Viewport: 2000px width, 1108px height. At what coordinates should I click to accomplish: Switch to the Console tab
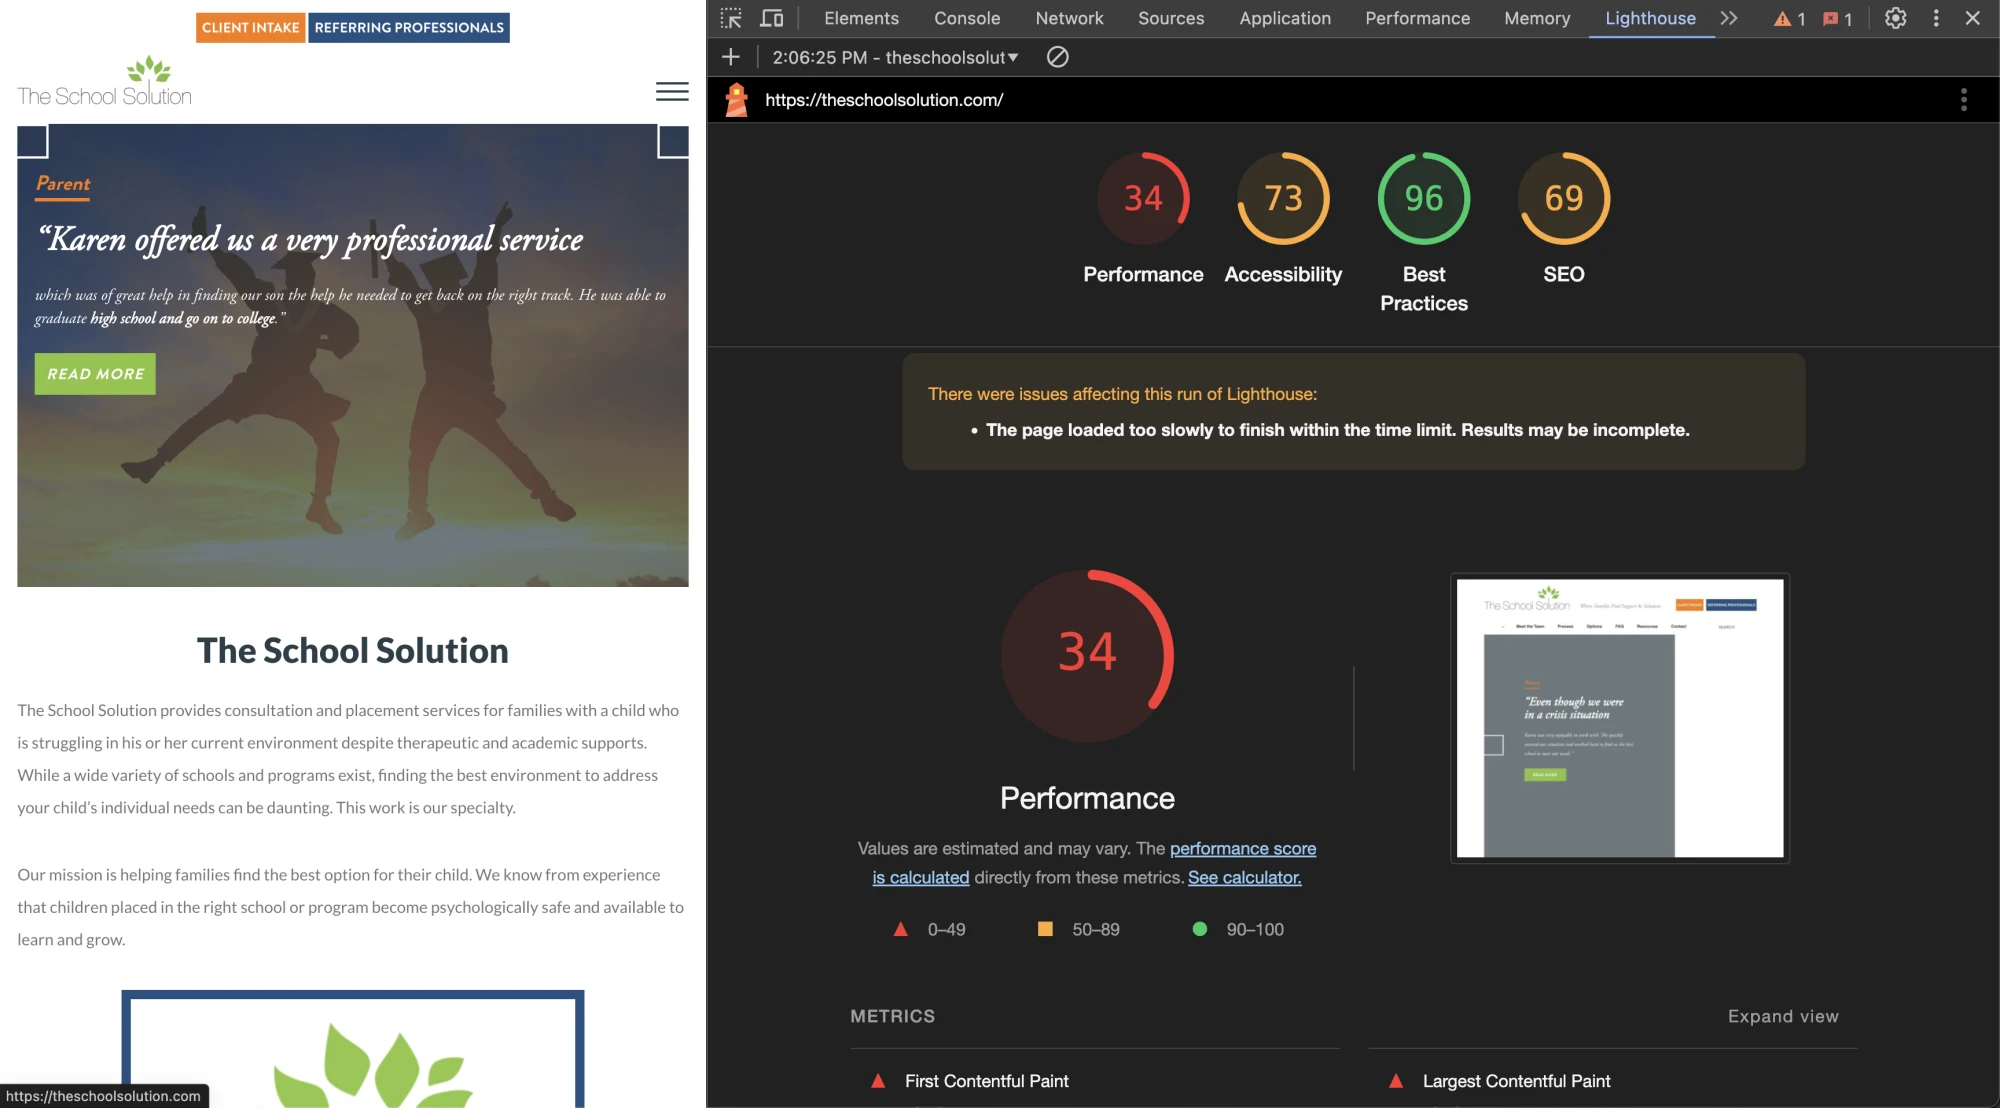(966, 18)
